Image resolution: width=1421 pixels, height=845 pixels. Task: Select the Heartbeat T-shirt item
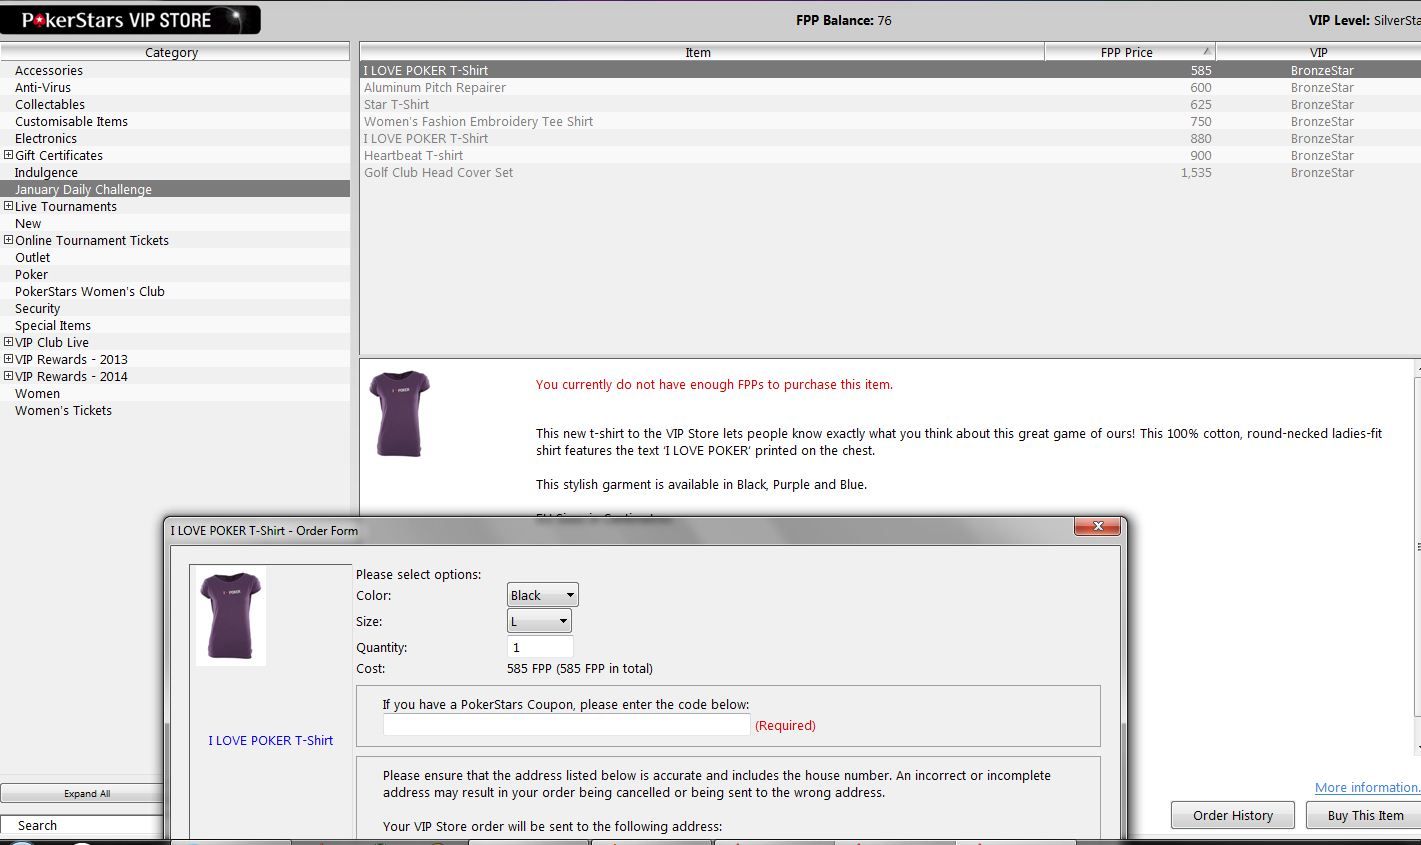889,155
